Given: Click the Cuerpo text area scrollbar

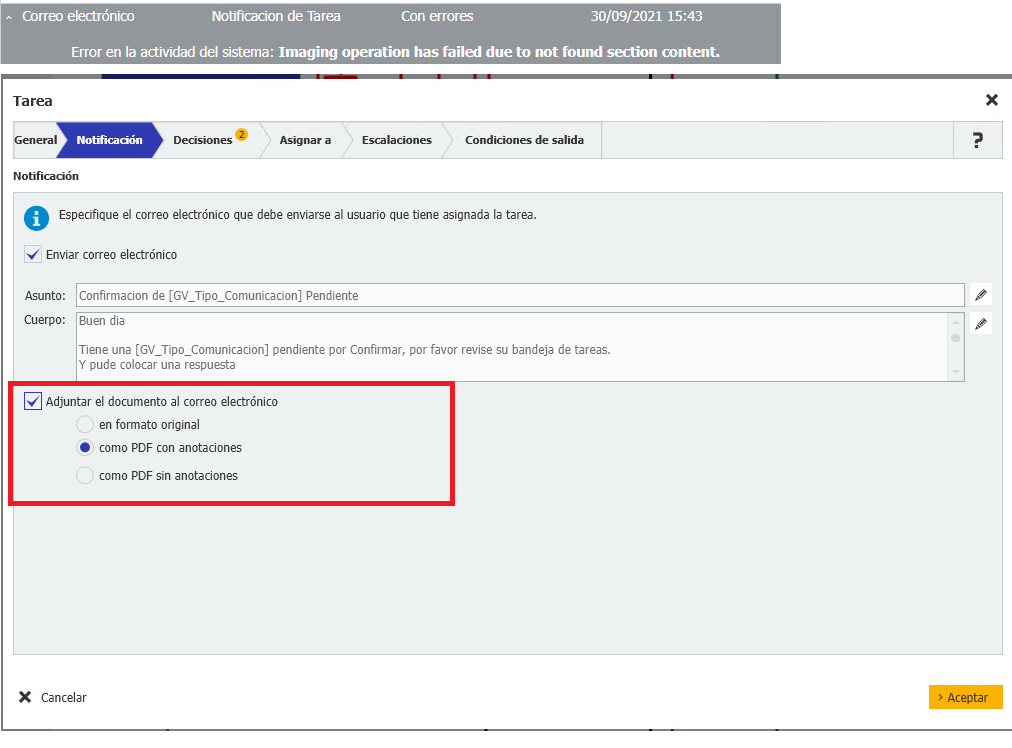Looking at the screenshot, I should click(x=956, y=346).
